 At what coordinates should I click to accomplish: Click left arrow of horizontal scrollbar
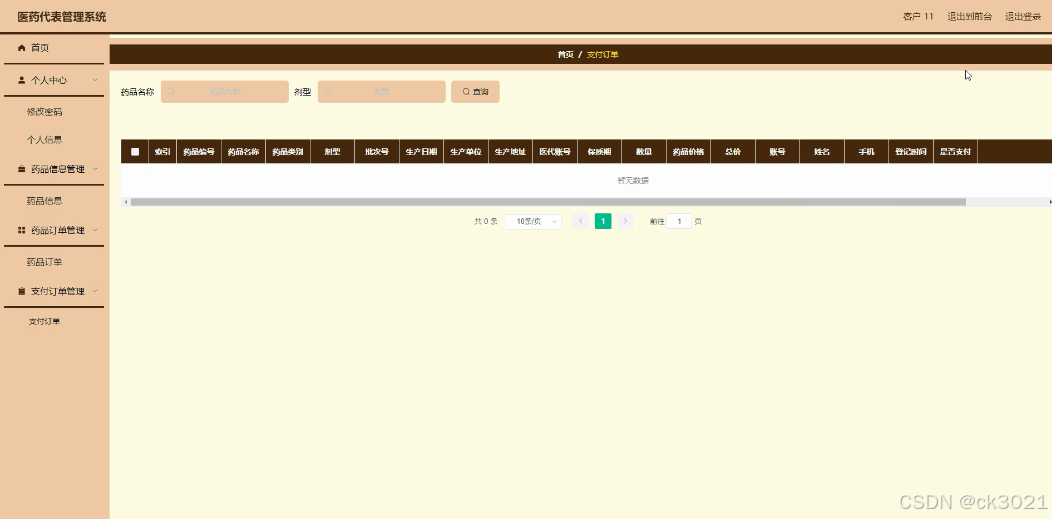tap(125, 202)
